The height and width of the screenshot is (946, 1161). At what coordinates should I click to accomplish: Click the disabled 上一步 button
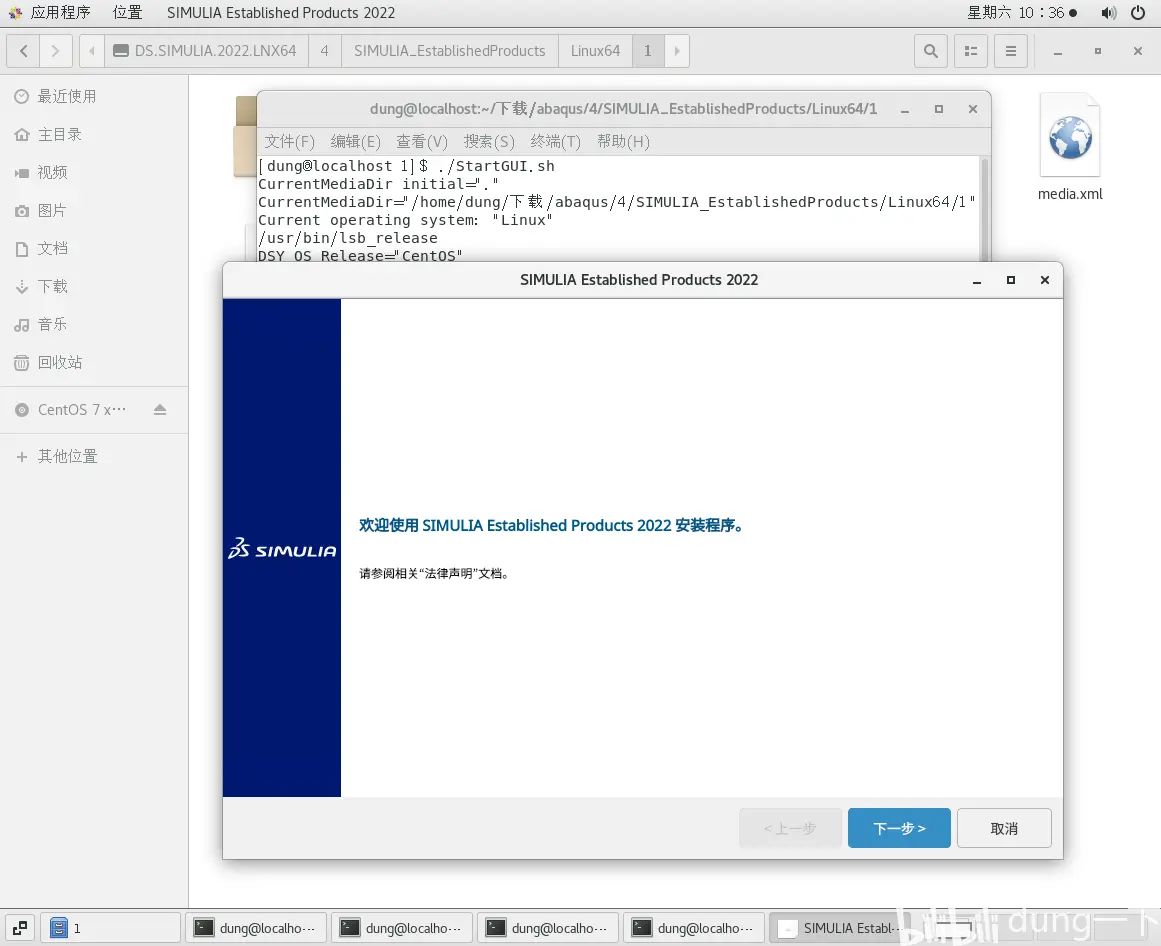coord(790,828)
